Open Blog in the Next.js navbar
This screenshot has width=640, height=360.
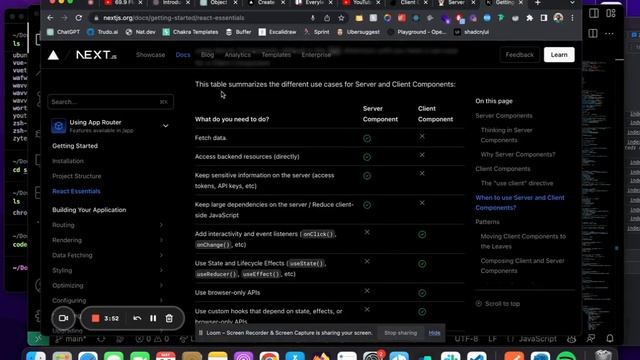click(x=207, y=55)
